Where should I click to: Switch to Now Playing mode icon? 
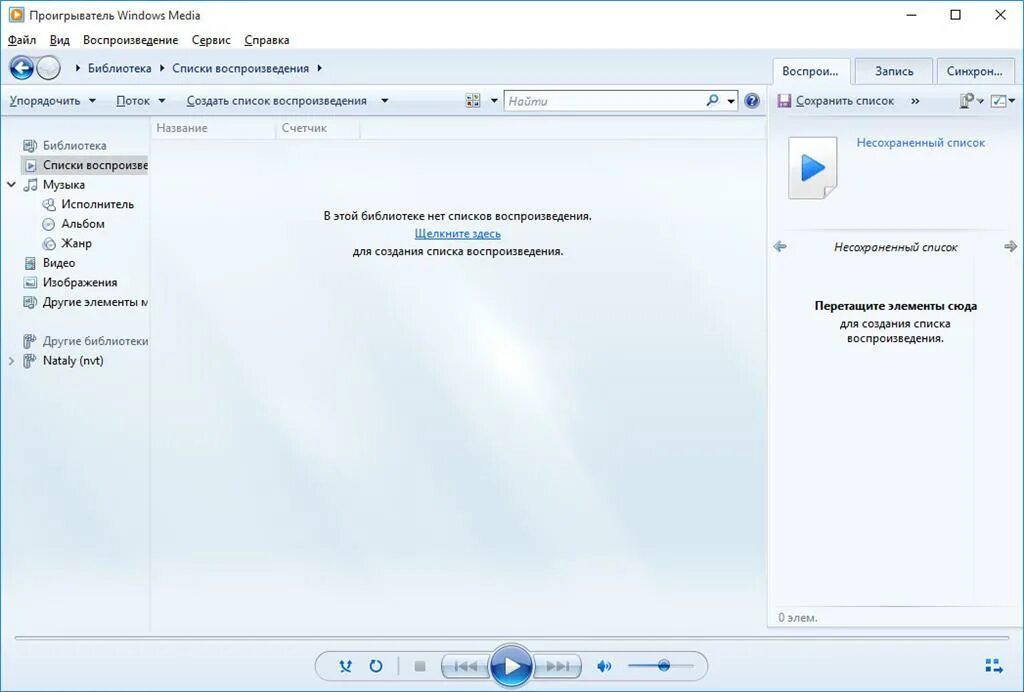coord(993,666)
